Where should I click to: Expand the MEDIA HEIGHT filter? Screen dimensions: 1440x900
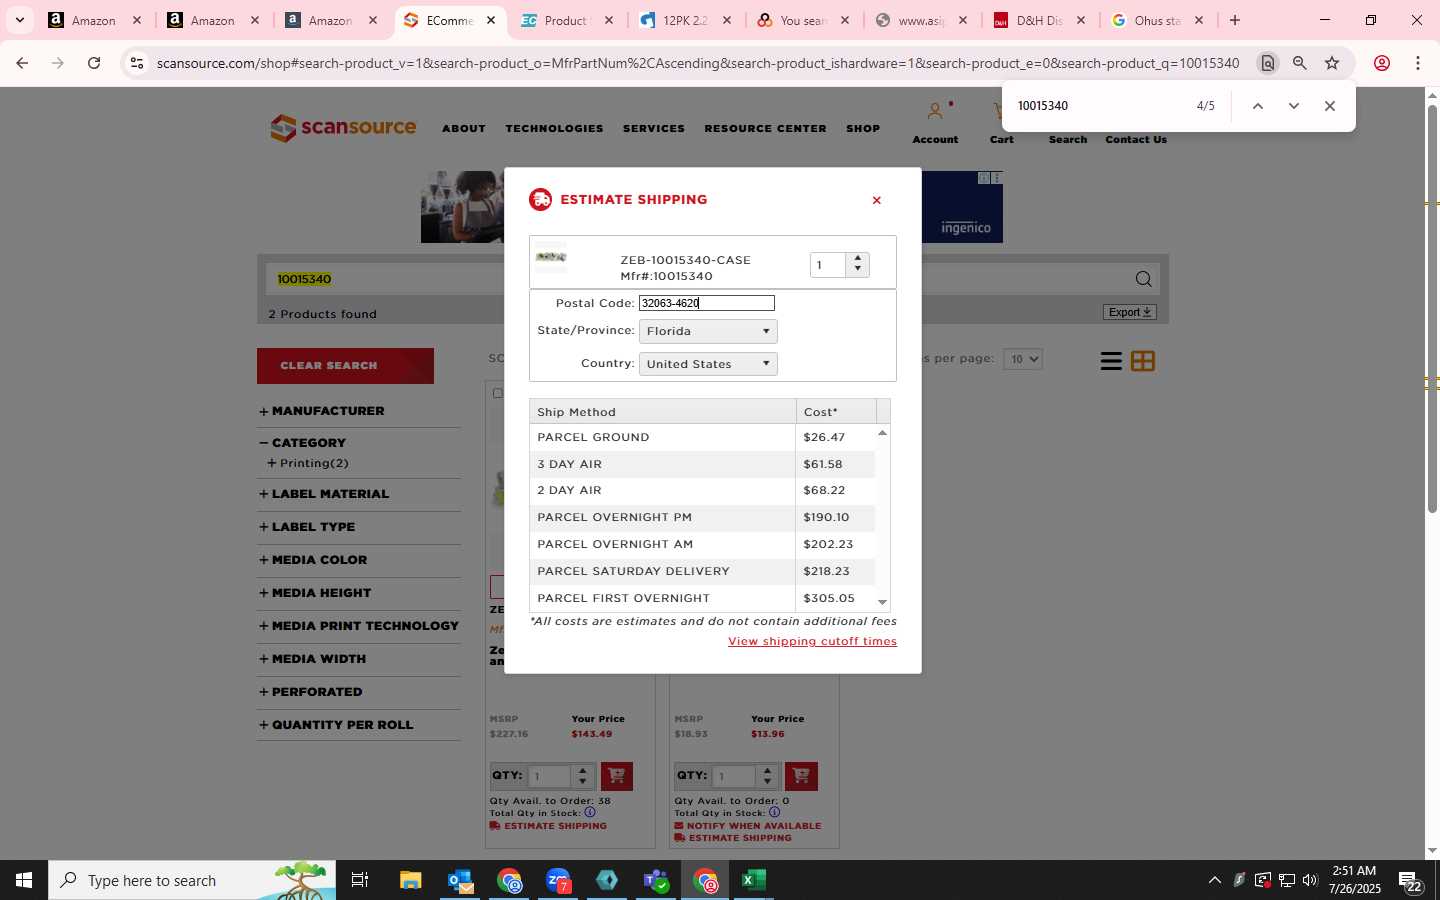click(315, 593)
